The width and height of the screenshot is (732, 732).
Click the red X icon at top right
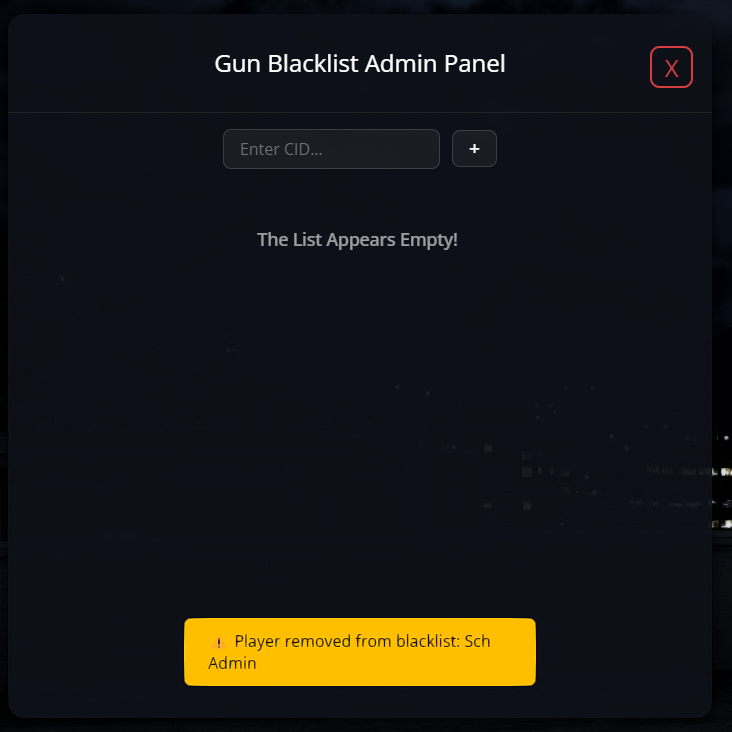tap(671, 69)
